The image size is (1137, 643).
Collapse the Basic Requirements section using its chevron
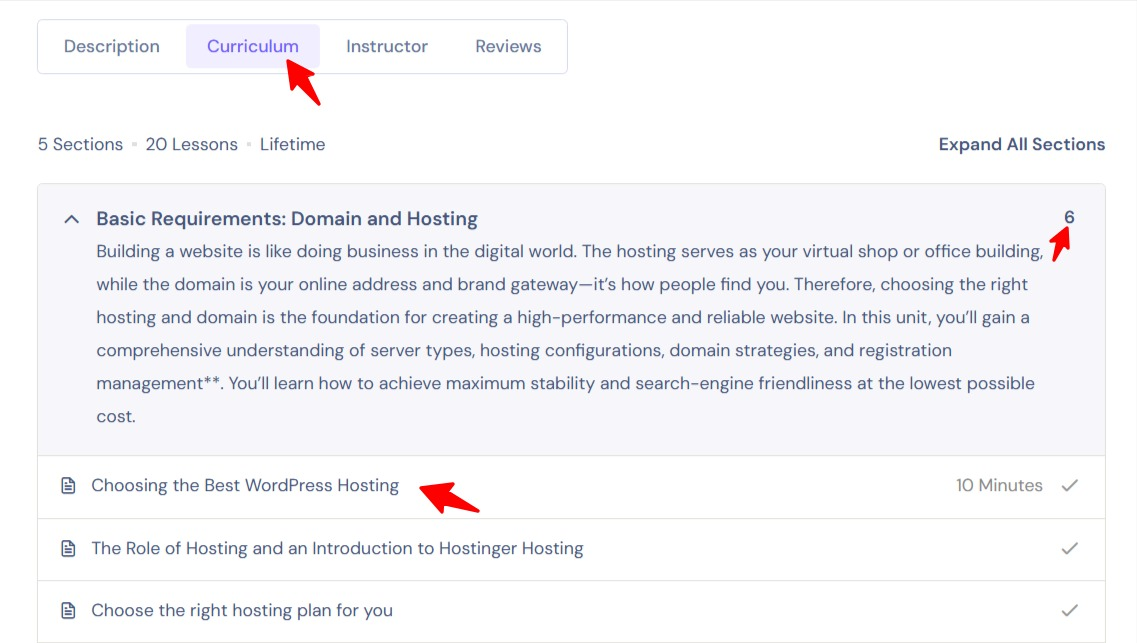pos(71,219)
